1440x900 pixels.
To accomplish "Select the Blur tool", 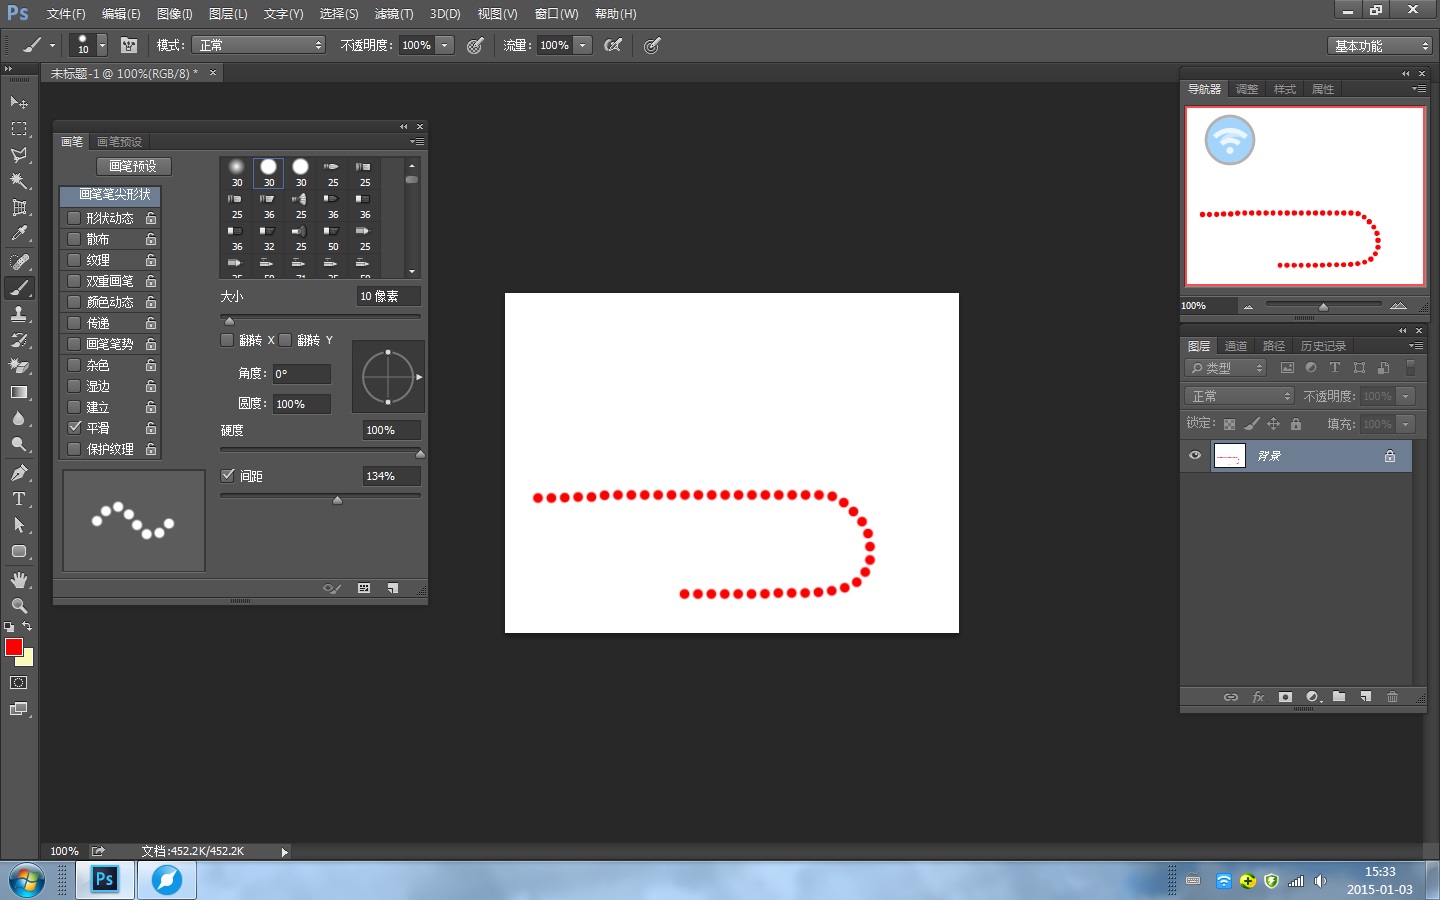I will 19,418.
